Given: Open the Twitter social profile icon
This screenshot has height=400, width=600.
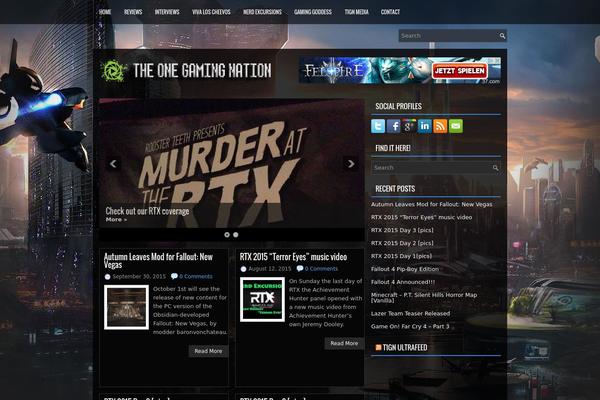Looking at the screenshot, I should (x=378, y=126).
